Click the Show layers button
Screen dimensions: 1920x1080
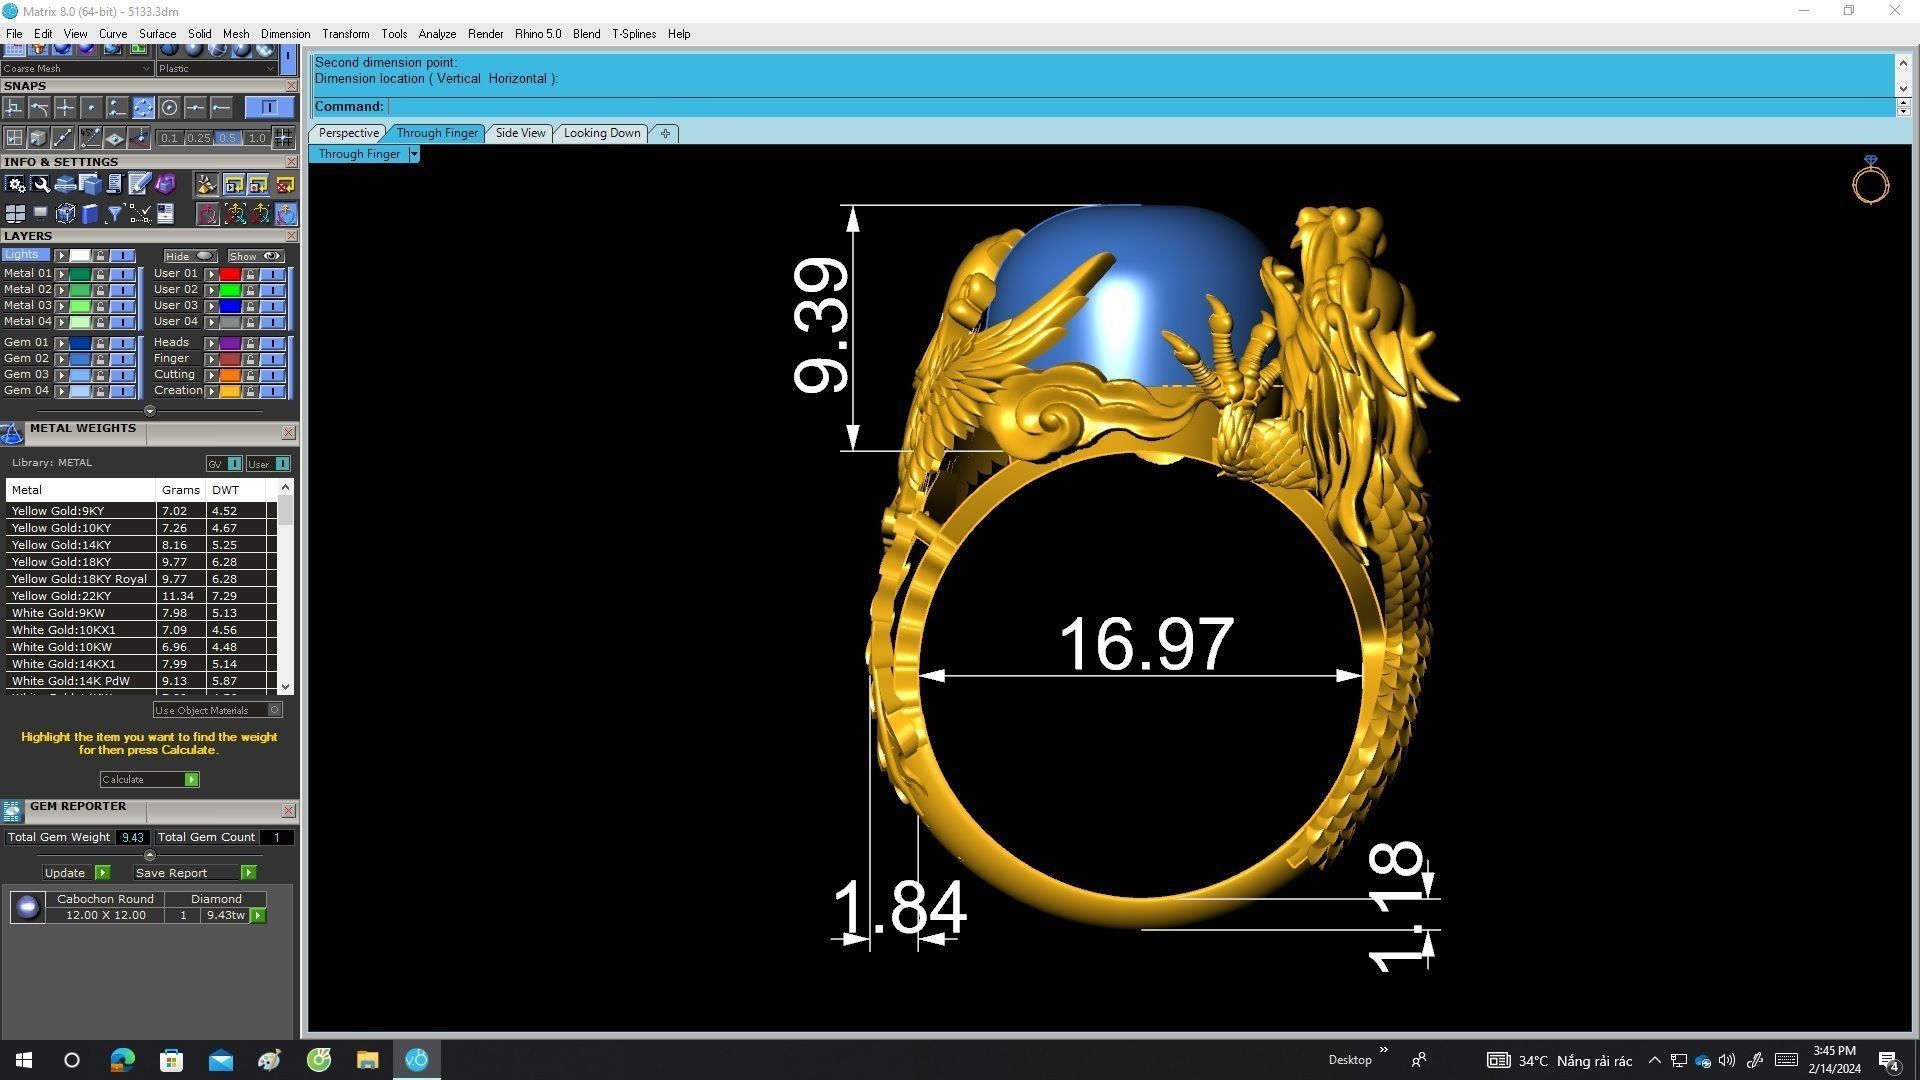(255, 257)
